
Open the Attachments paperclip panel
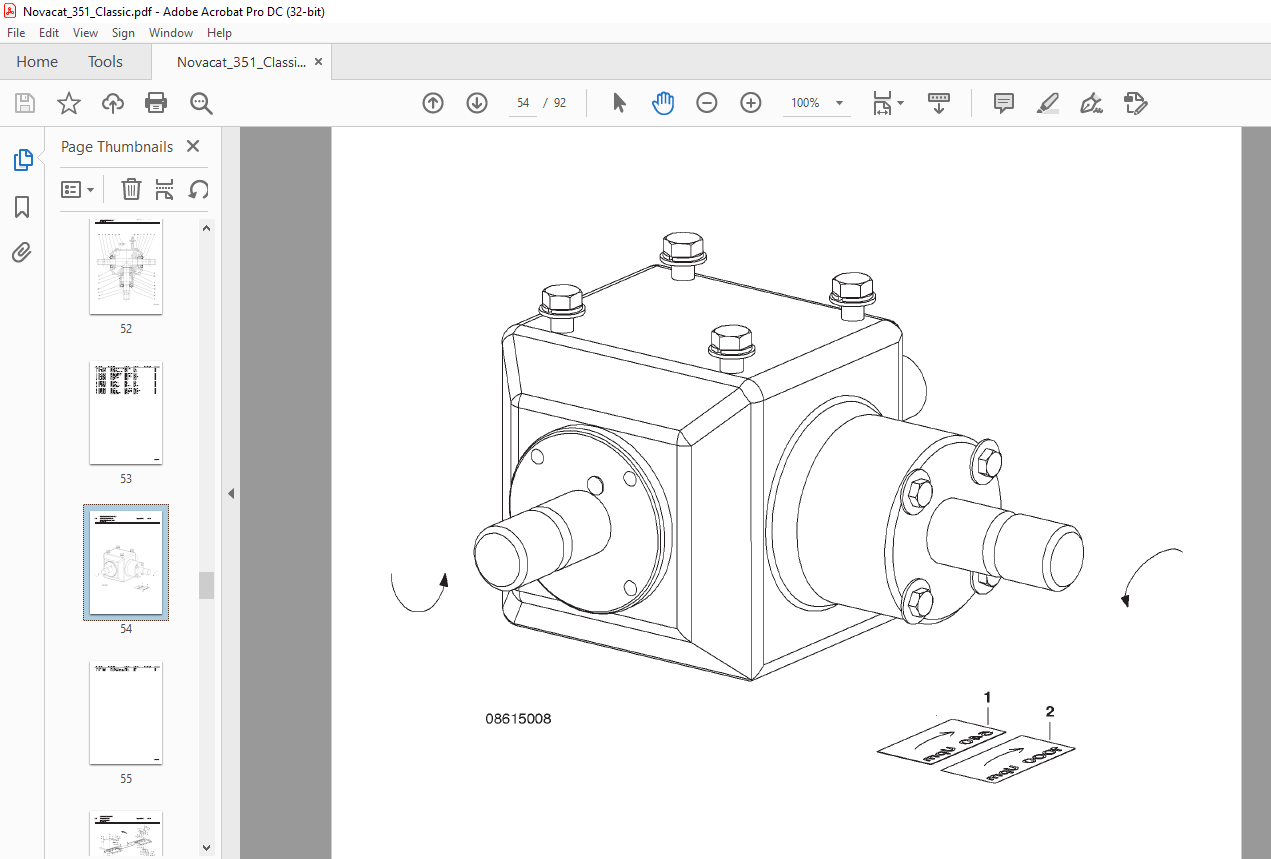click(x=22, y=252)
